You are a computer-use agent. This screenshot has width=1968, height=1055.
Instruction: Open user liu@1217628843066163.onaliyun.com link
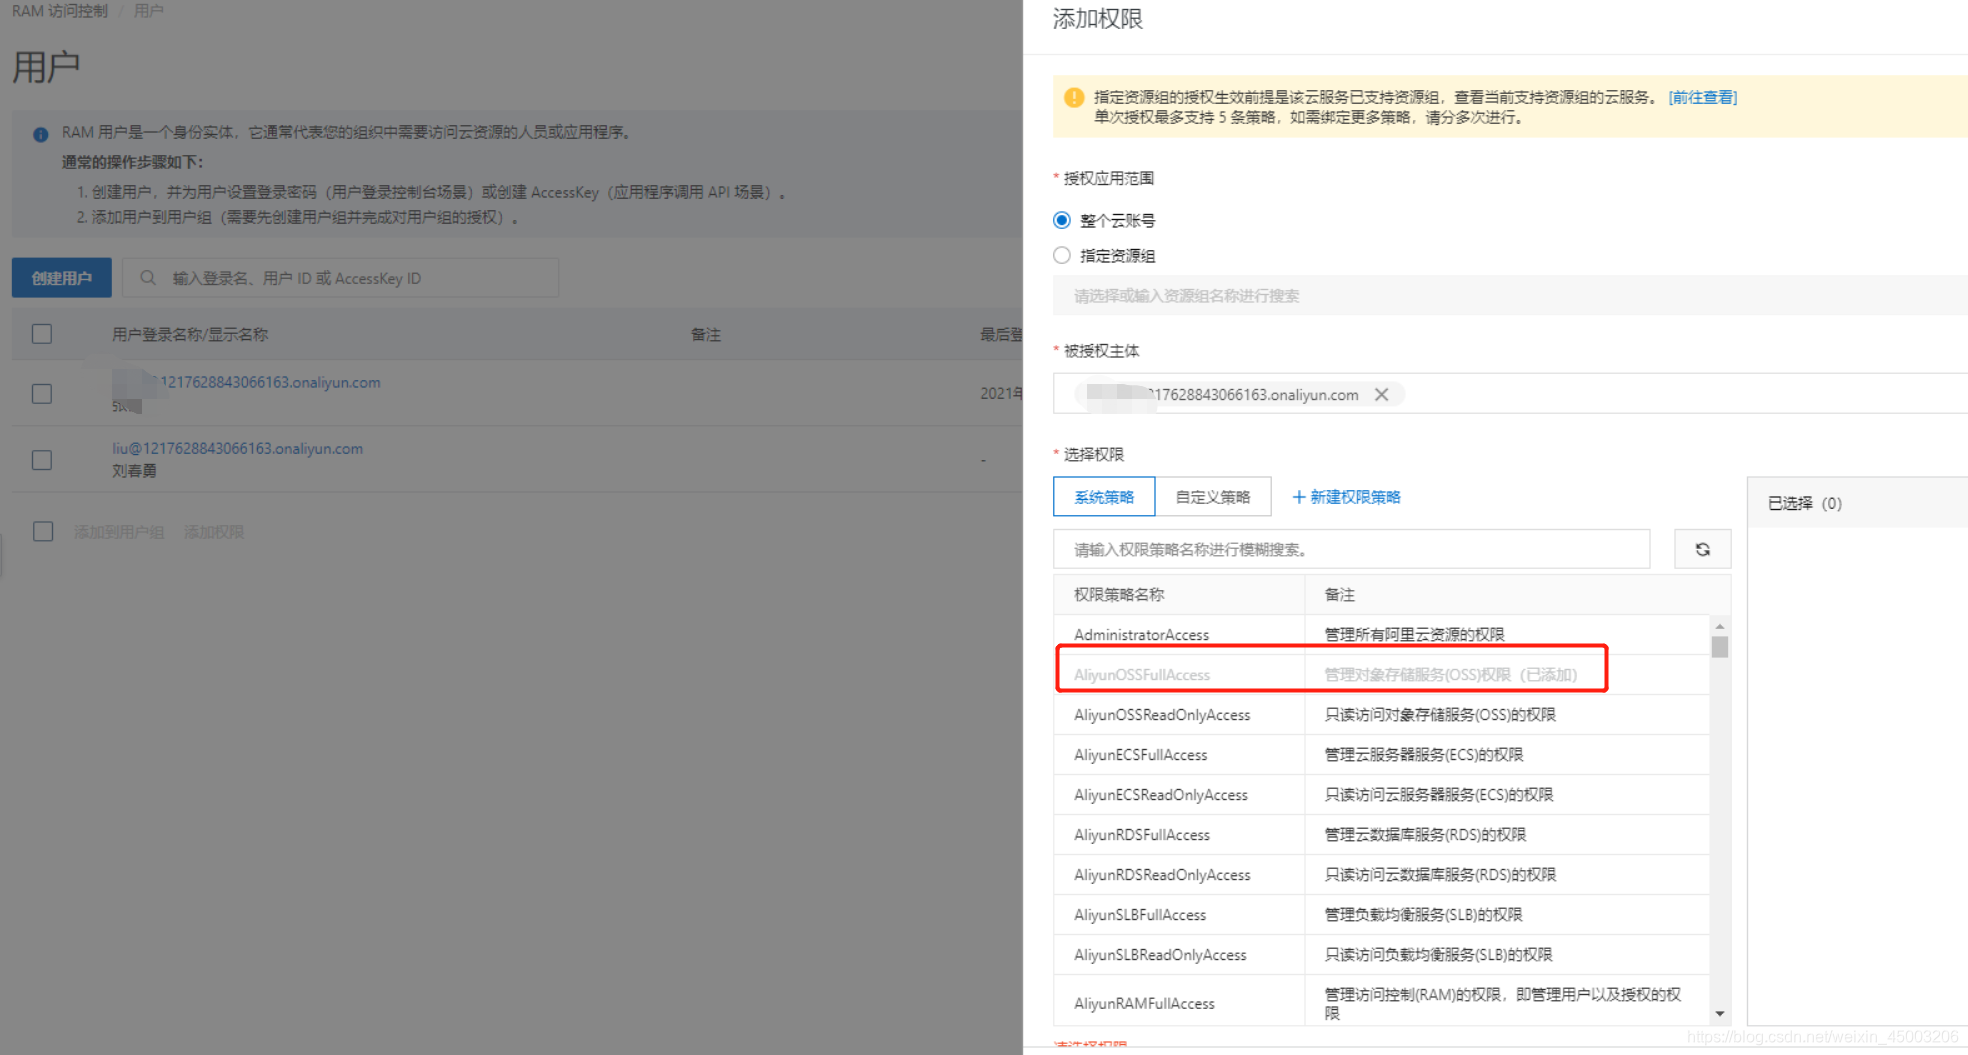(x=237, y=448)
